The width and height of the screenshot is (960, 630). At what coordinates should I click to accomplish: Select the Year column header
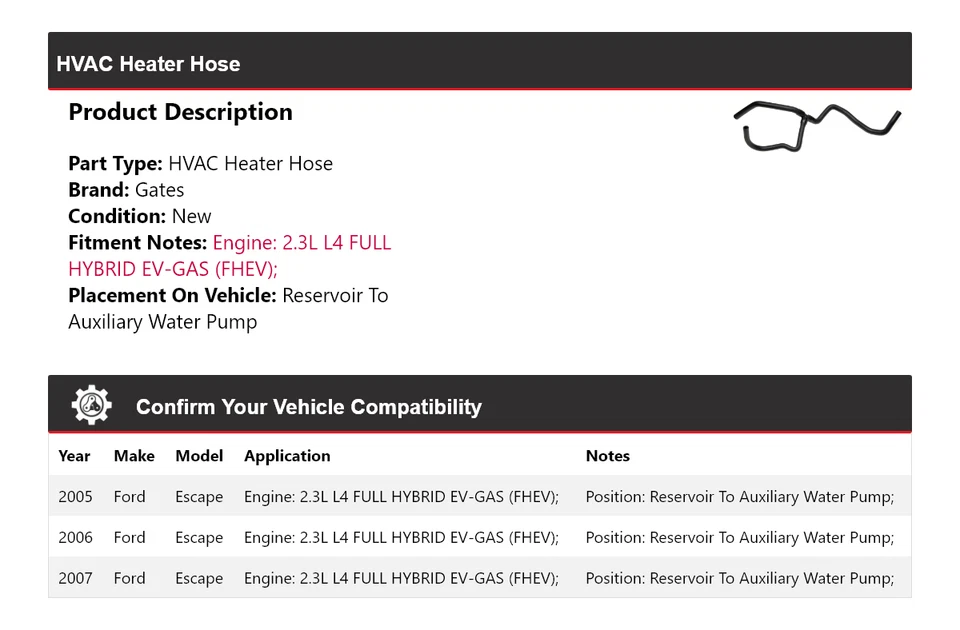pyautogui.click(x=74, y=455)
